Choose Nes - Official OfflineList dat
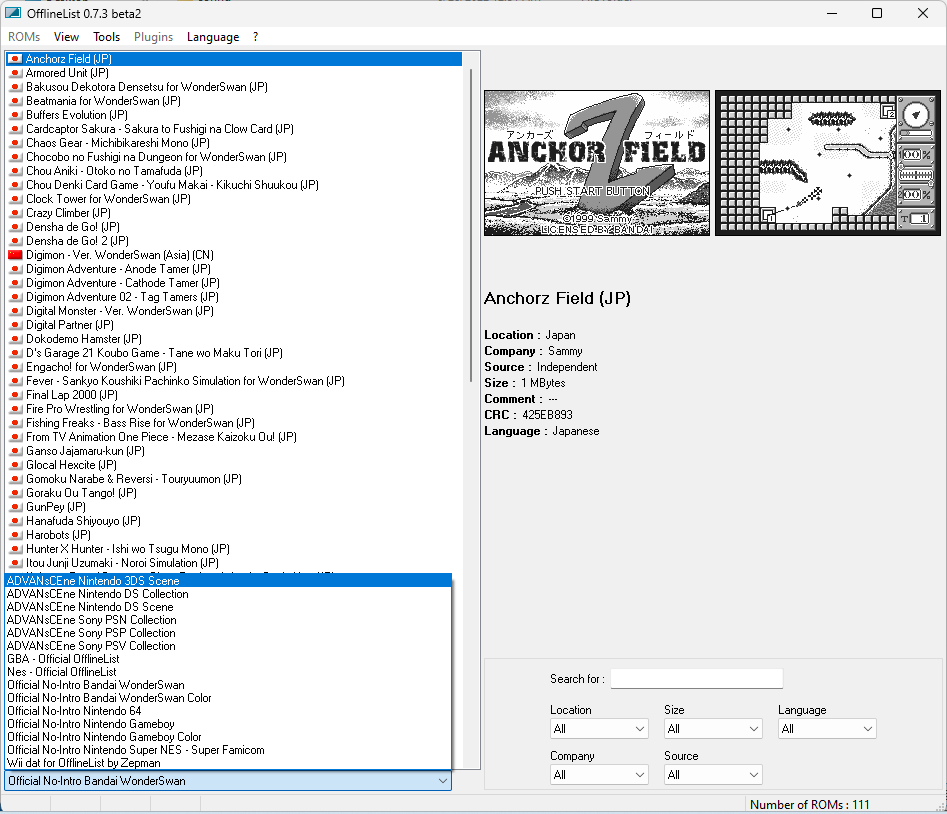Viewport: 947px width, 814px height. pyautogui.click(x=228, y=672)
